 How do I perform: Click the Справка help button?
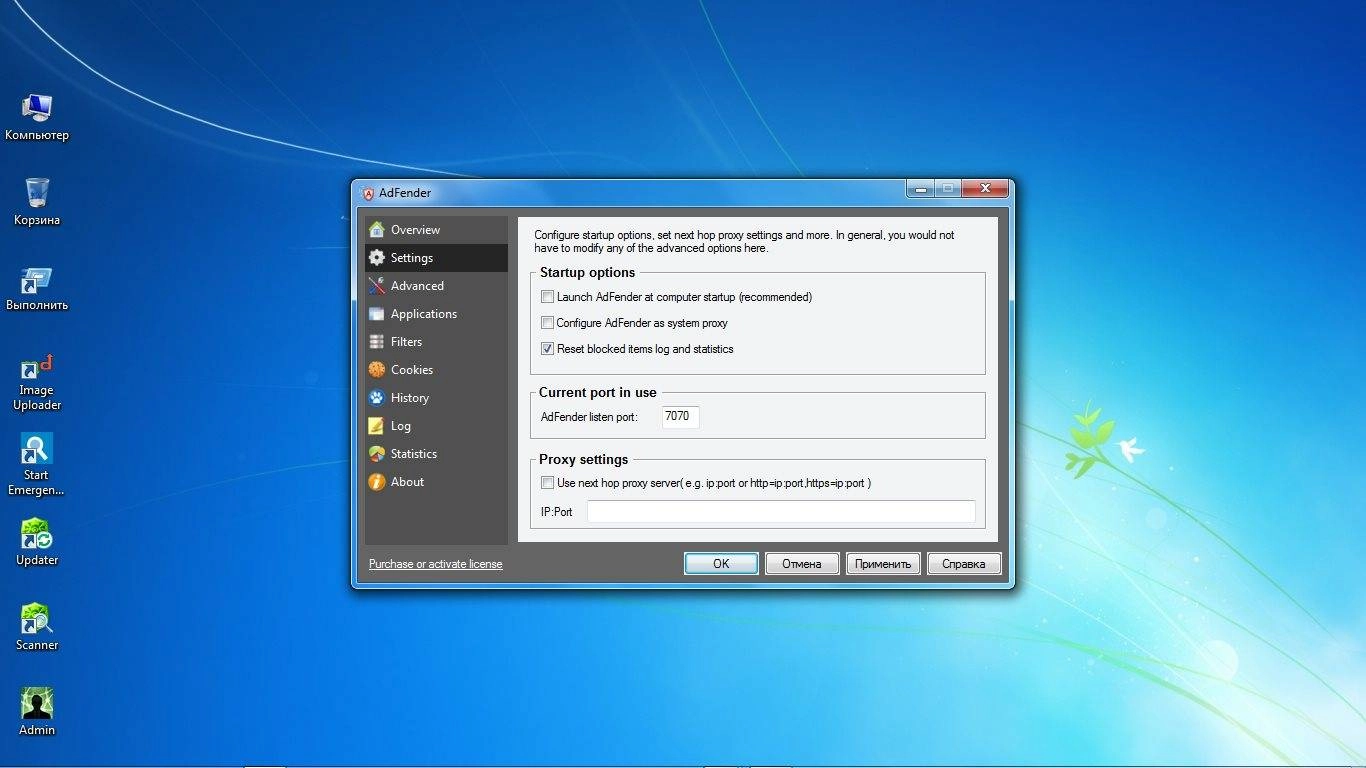964,564
